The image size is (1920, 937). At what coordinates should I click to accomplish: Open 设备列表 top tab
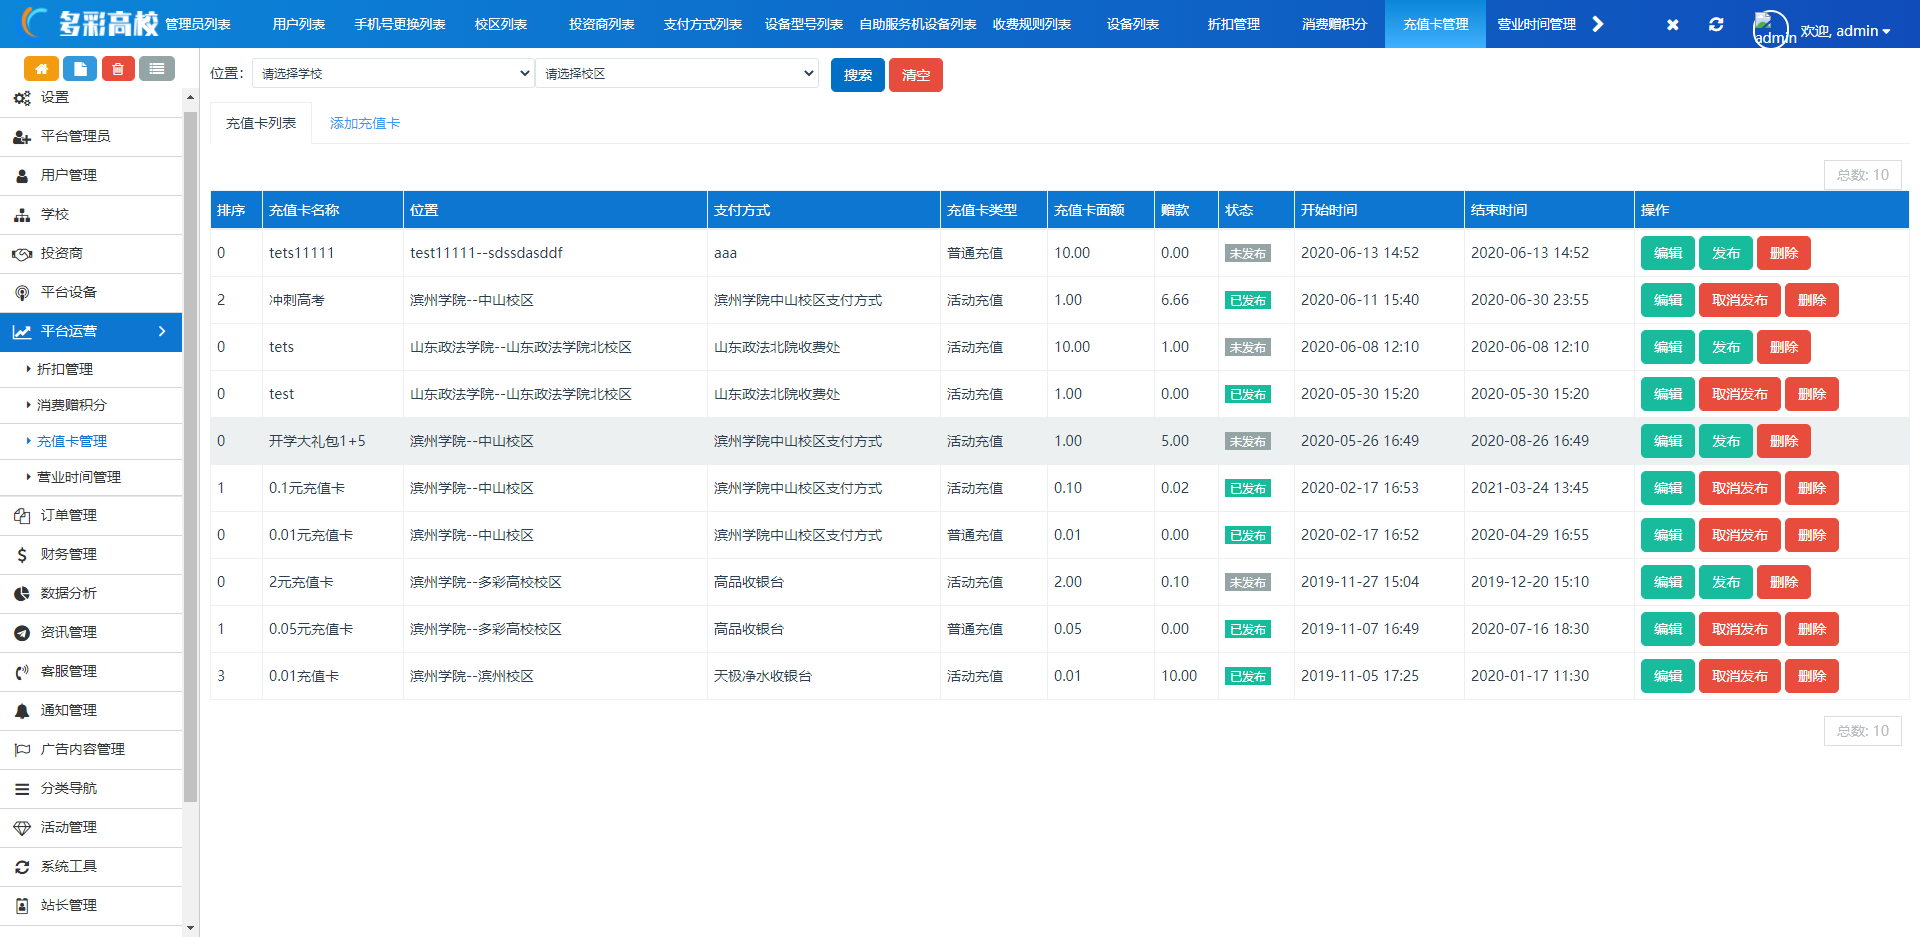(x=1133, y=24)
